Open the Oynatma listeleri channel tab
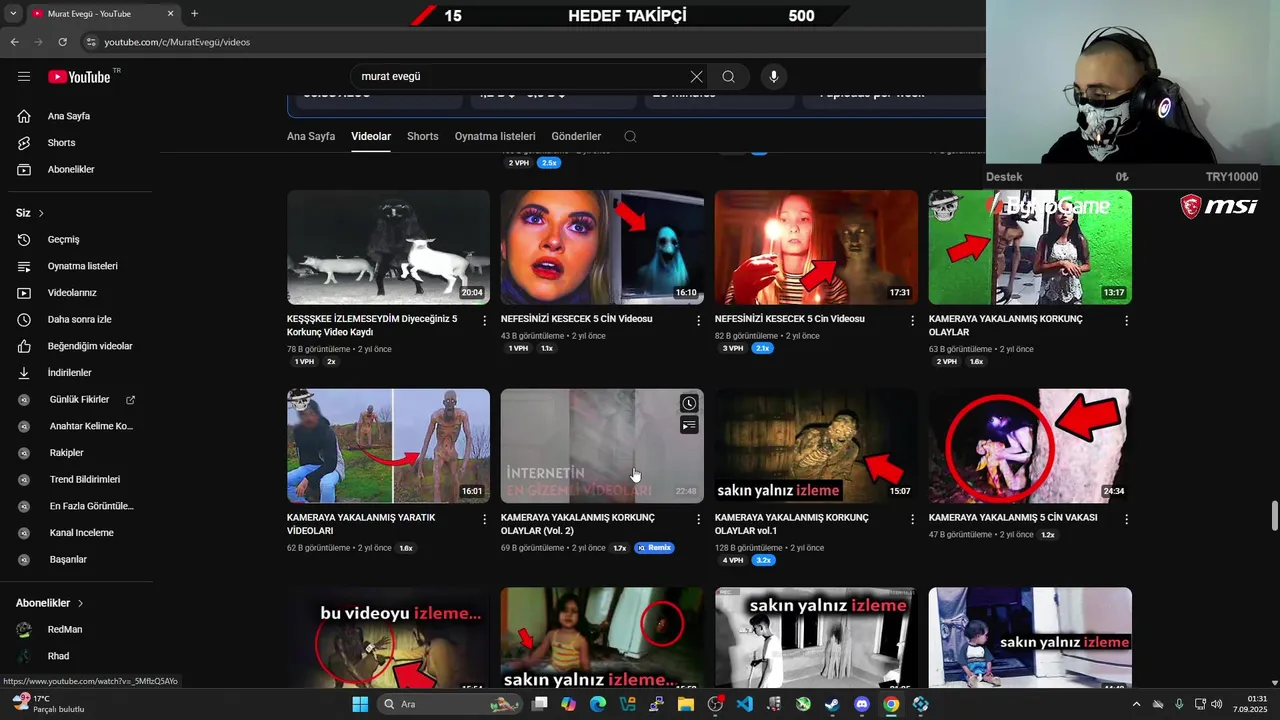The image size is (1280, 720). click(495, 136)
